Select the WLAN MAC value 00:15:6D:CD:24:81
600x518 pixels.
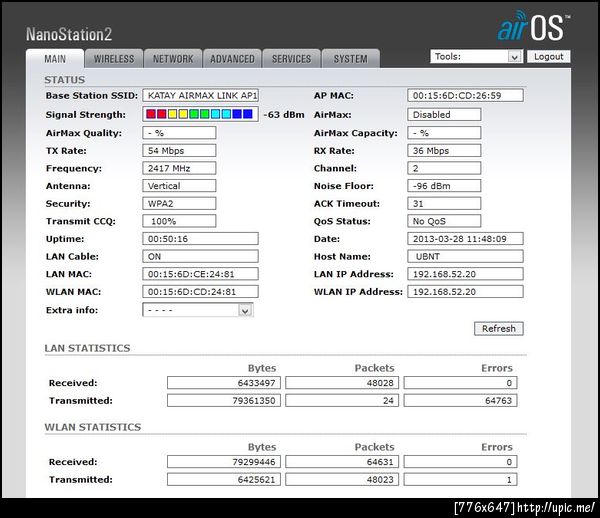point(201,292)
